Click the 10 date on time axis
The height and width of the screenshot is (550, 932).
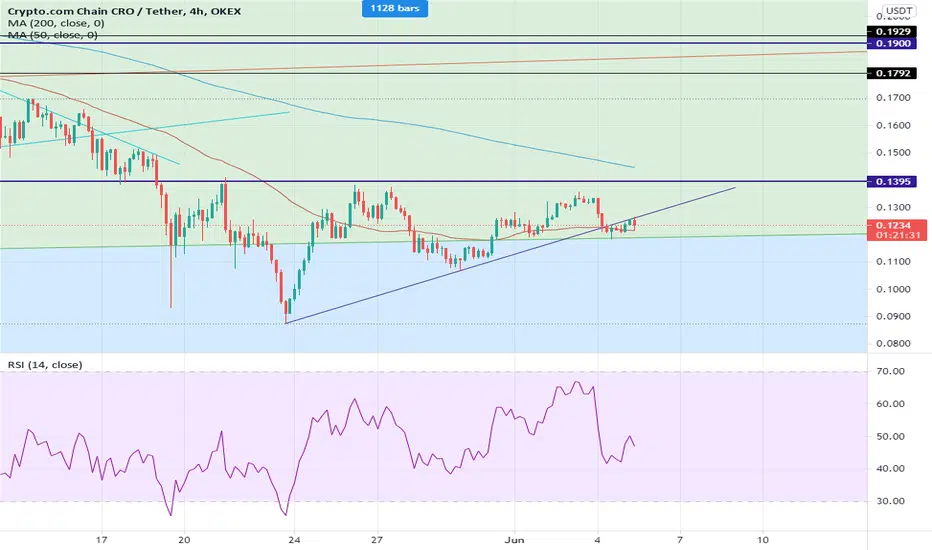point(763,540)
